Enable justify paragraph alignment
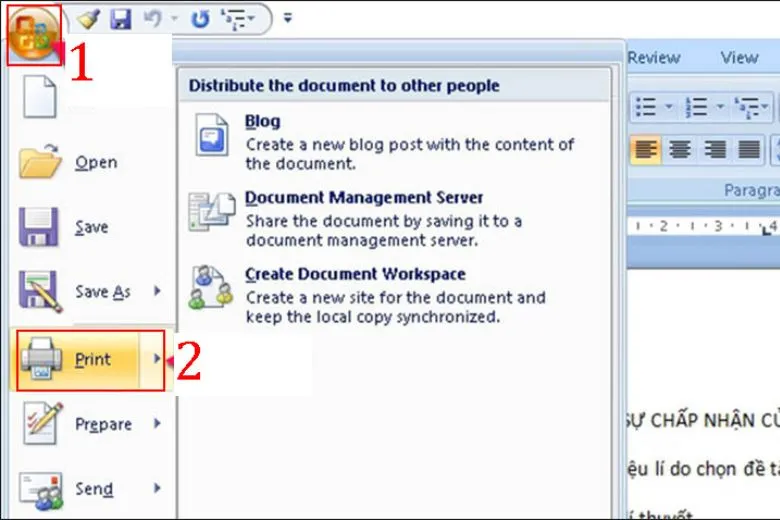Image resolution: width=780 pixels, height=520 pixels. point(748,150)
